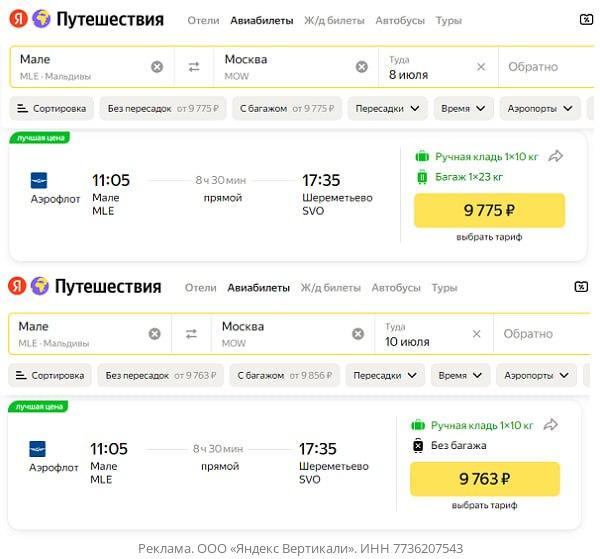
Task: Expand Пересадки dropdown above the 9 775 ₽ flight
Action: click(387, 108)
